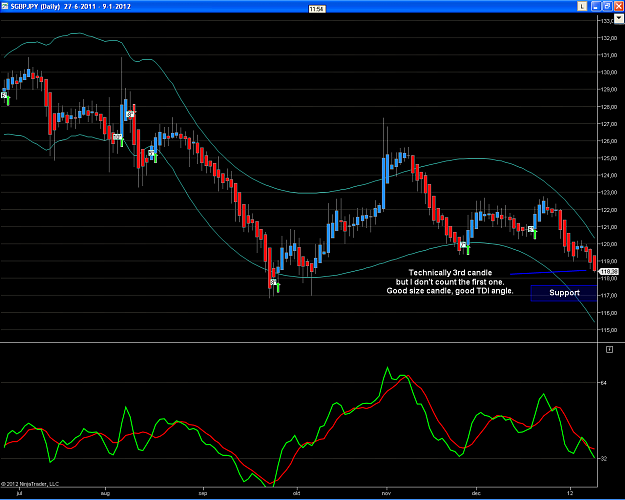Image resolution: width=625 pixels, height=500 pixels.
Task: Minimize the $GBPJPY chart window
Action: tap(596, 6)
